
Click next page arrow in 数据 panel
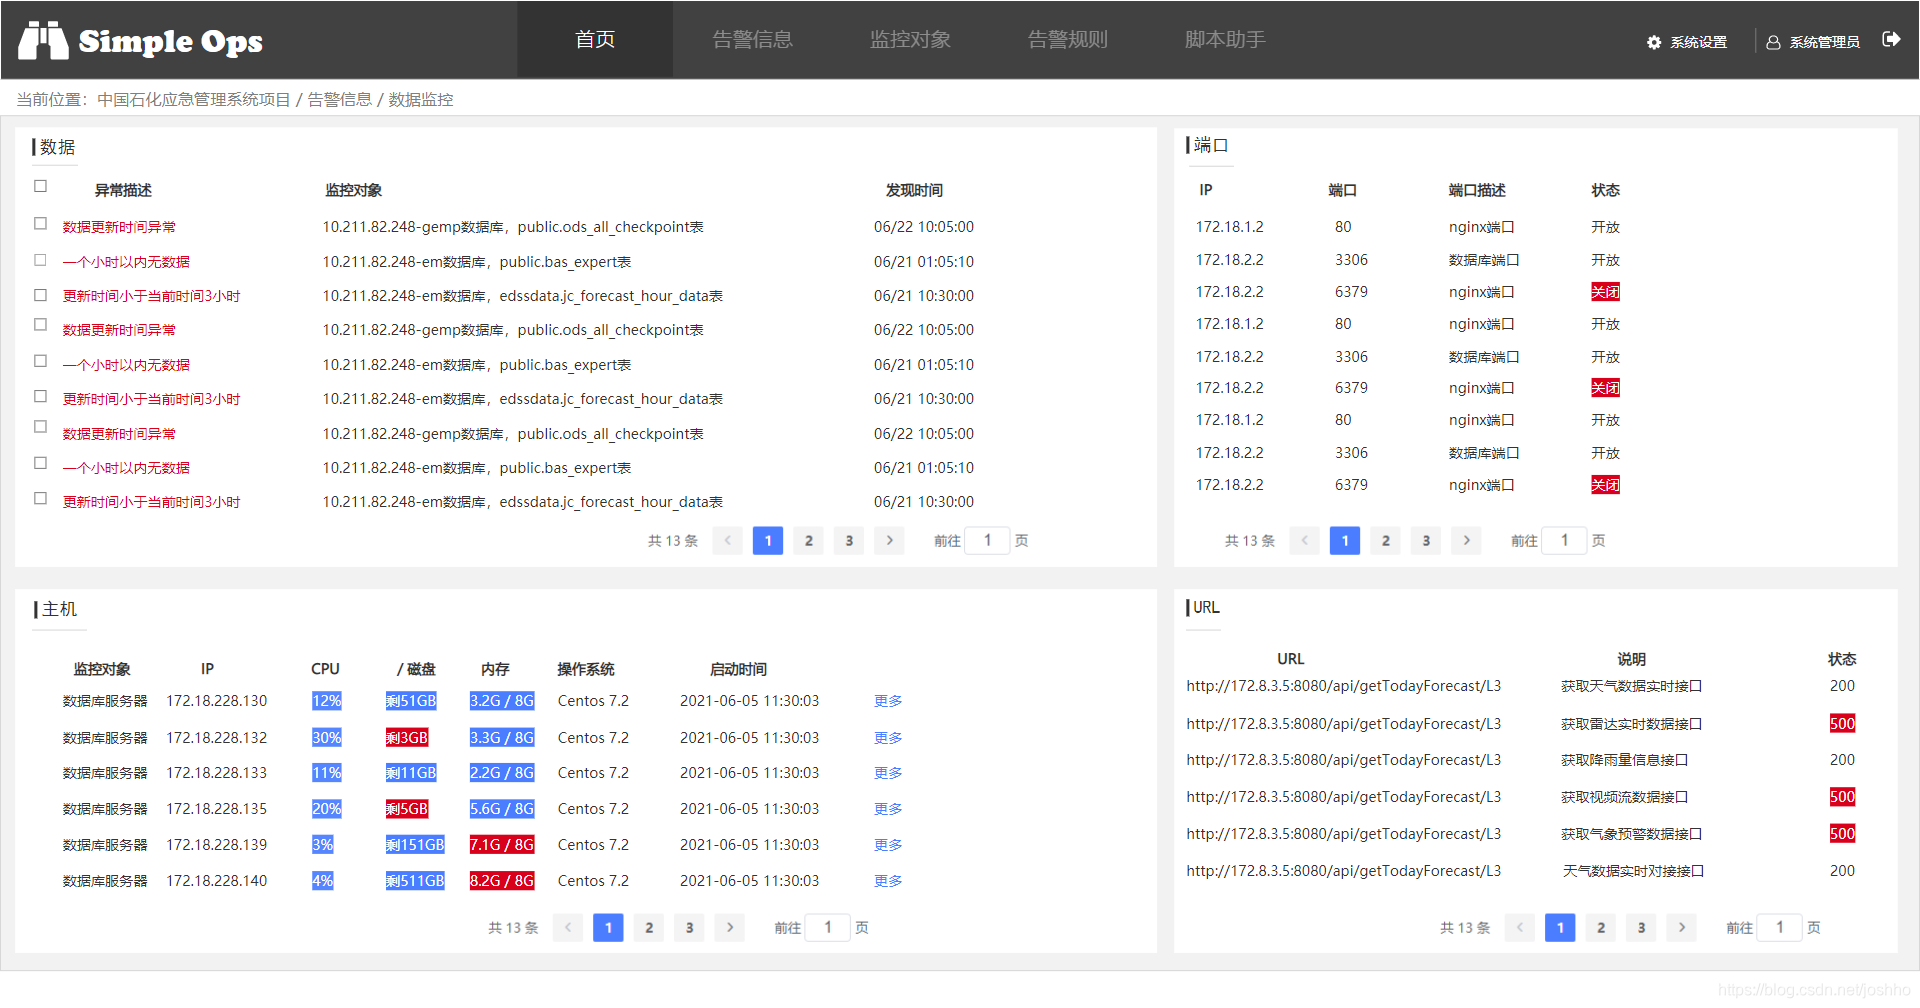[889, 540]
